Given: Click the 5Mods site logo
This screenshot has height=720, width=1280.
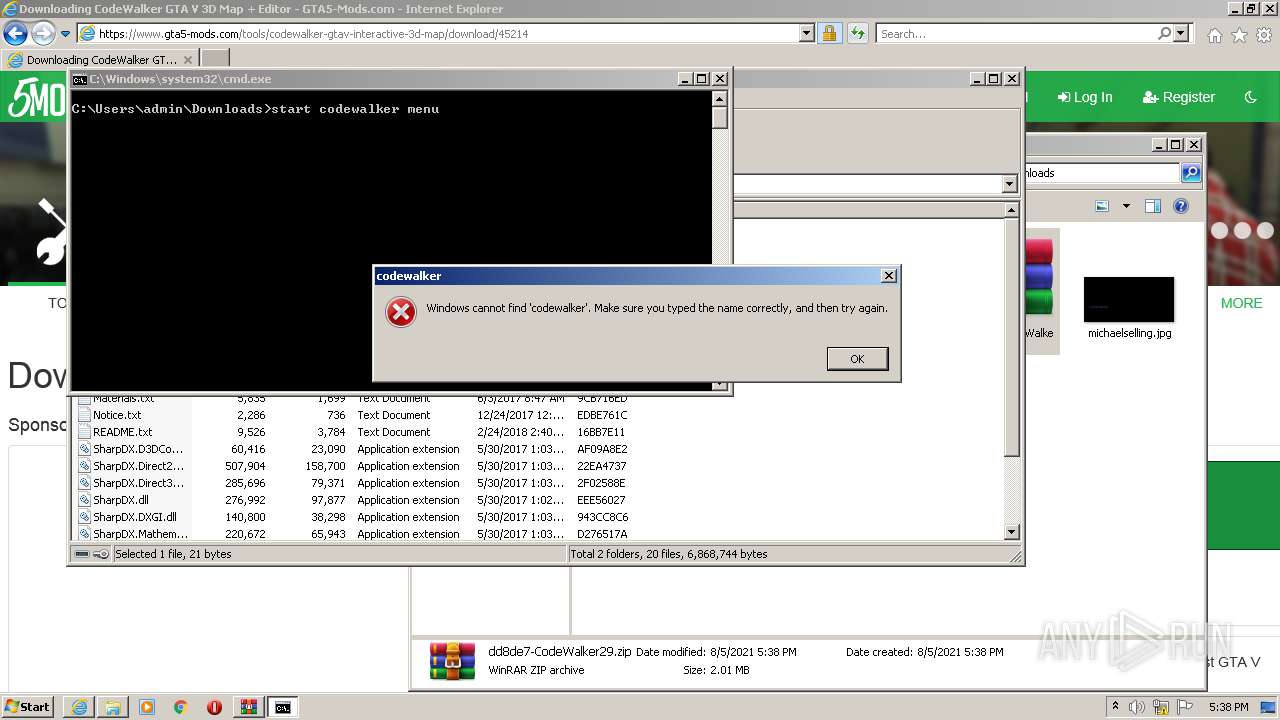Looking at the screenshot, I should pos(35,97).
